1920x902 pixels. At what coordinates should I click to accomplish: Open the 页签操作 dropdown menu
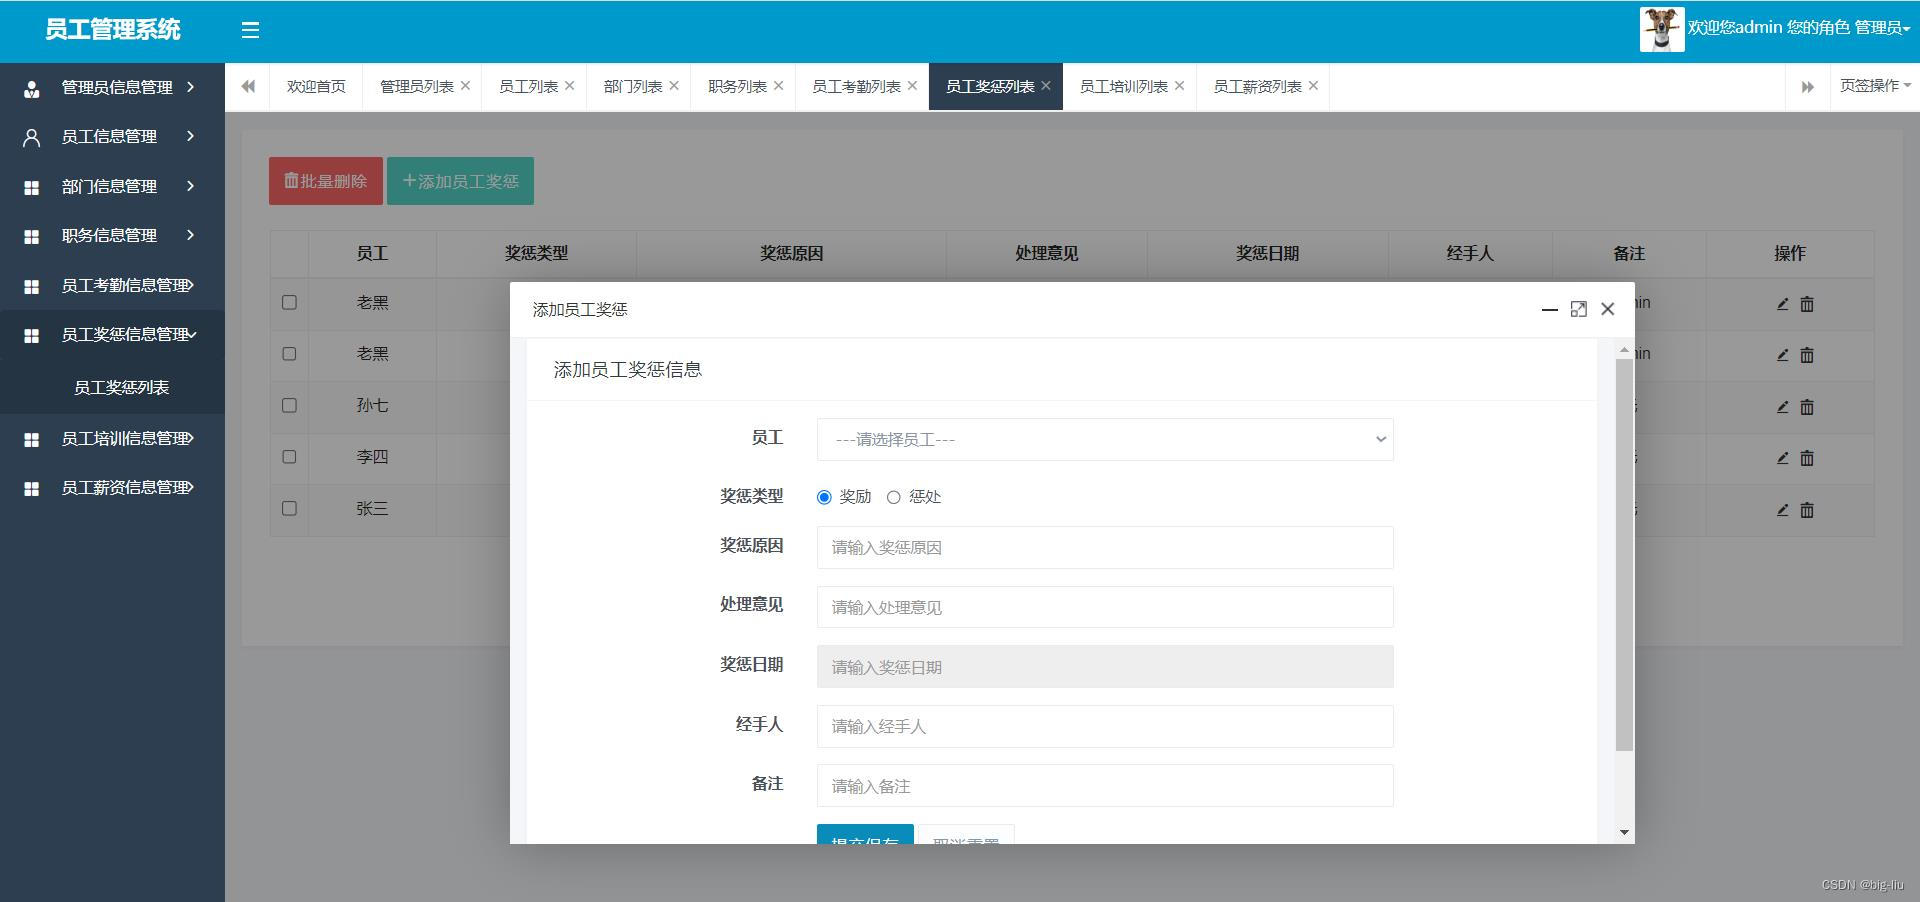(1874, 86)
